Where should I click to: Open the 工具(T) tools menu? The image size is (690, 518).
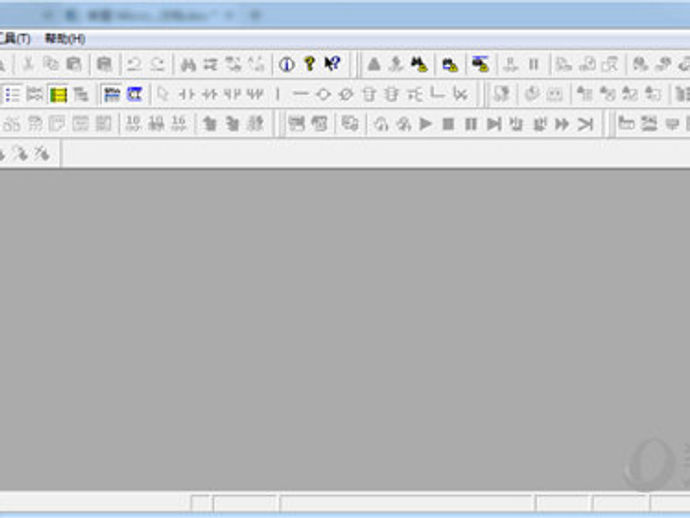coord(15,39)
